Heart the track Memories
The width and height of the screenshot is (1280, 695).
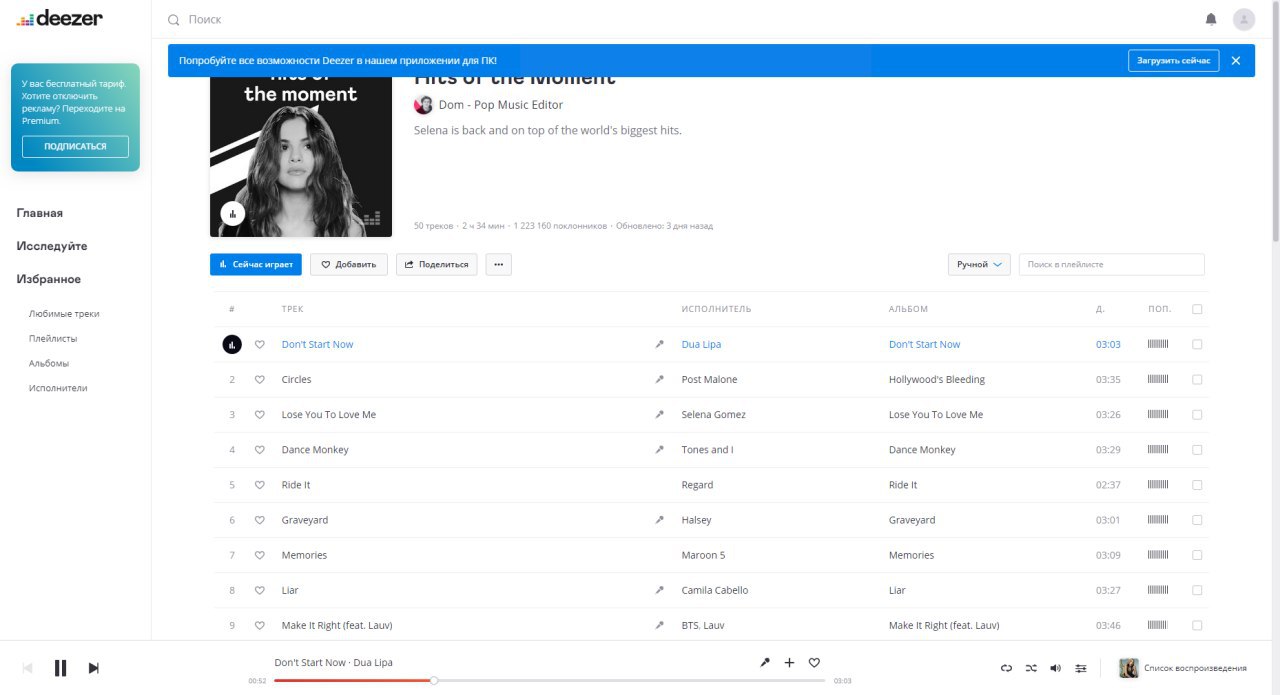[260, 555]
